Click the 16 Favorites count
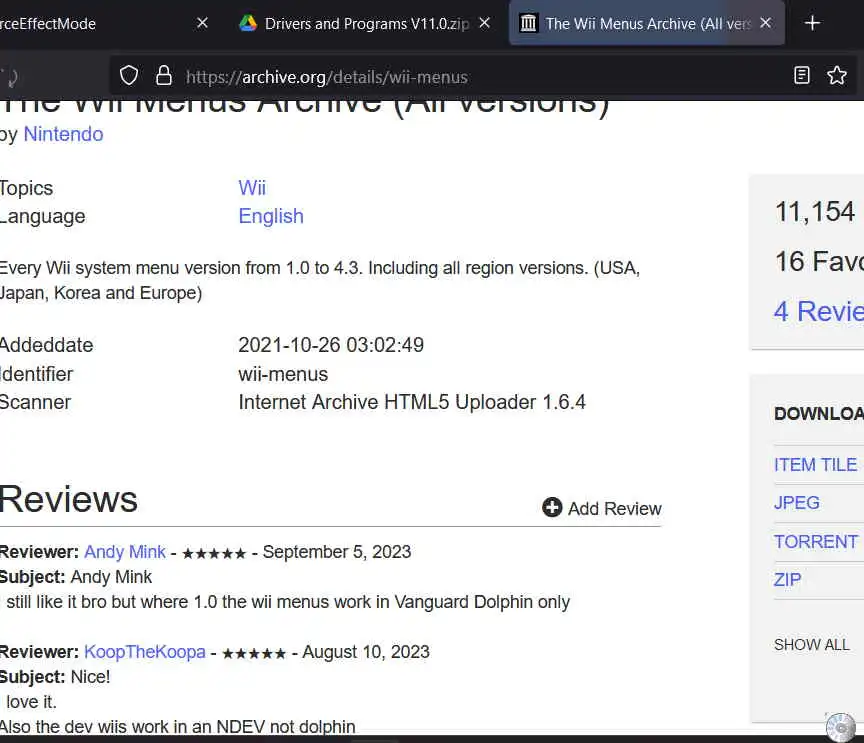The width and height of the screenshot is (864, 743). point(819,261)
